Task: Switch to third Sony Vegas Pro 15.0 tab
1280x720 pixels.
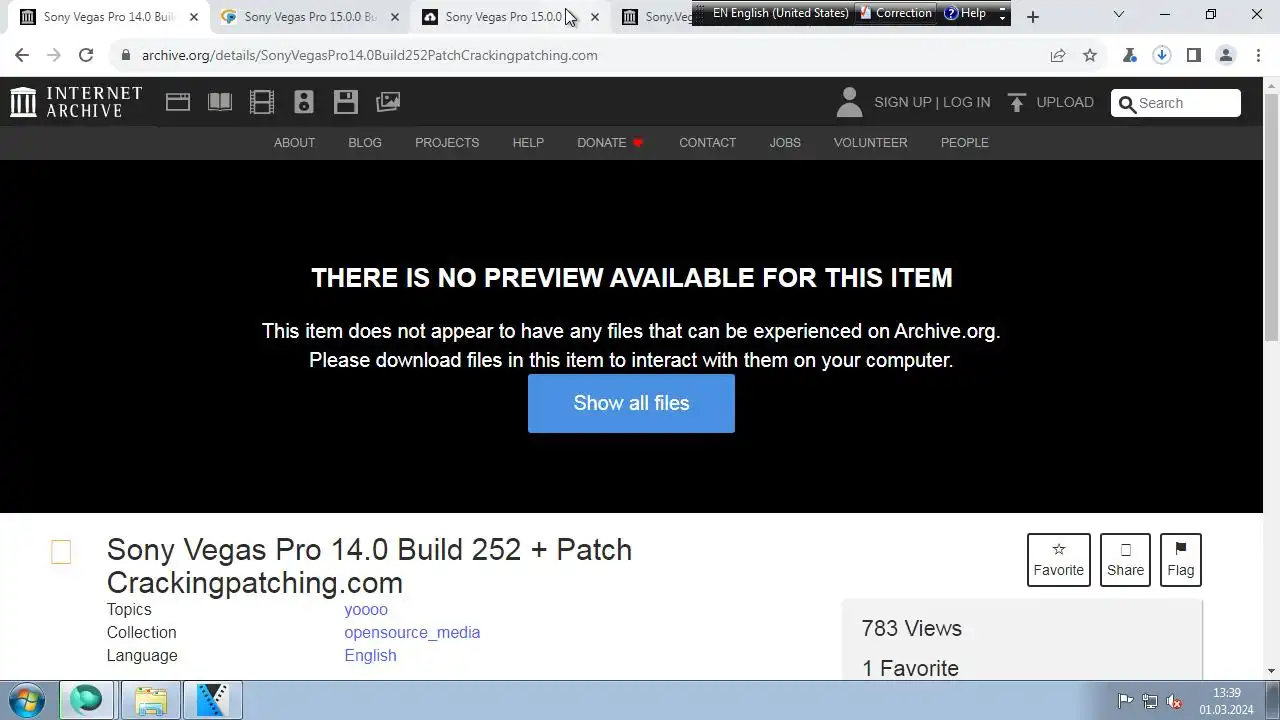Action: [x=502, y=17]
